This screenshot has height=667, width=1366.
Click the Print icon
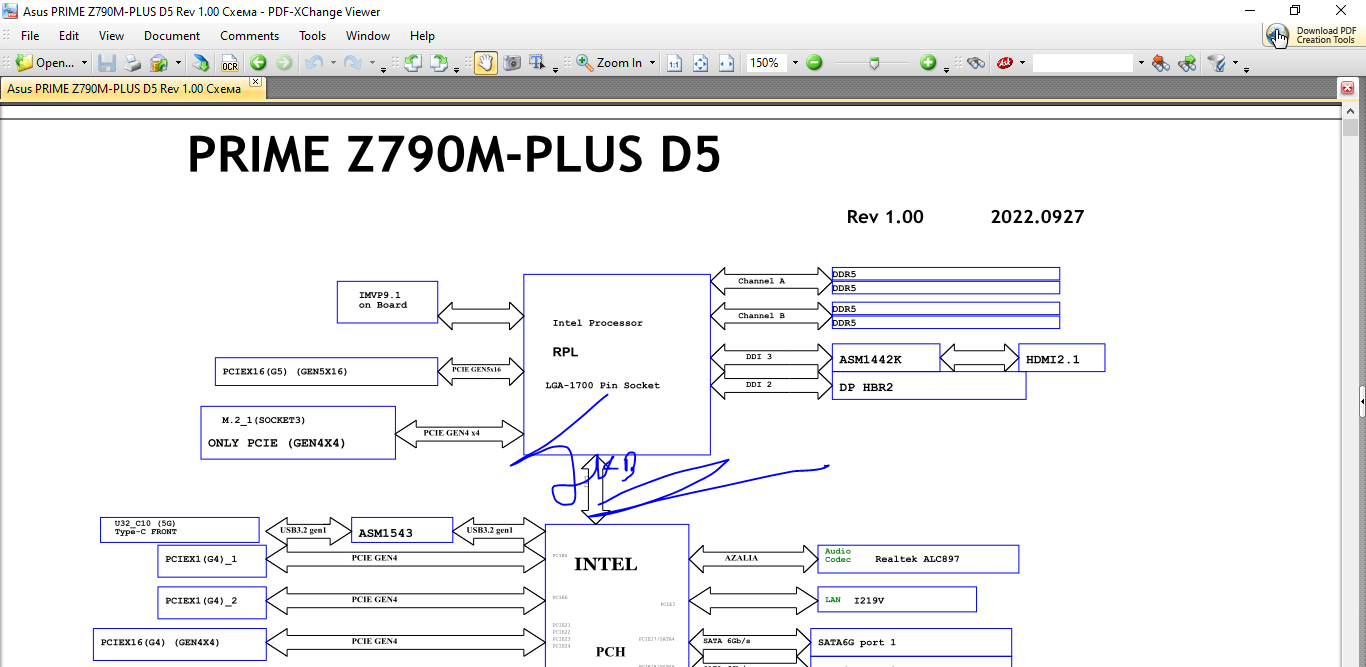132,63
